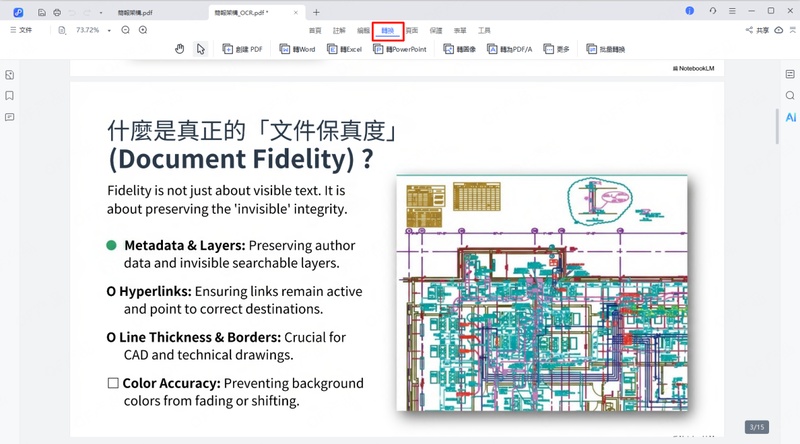
Task: Click the 創建 PDF button
Action: [242, 49]
